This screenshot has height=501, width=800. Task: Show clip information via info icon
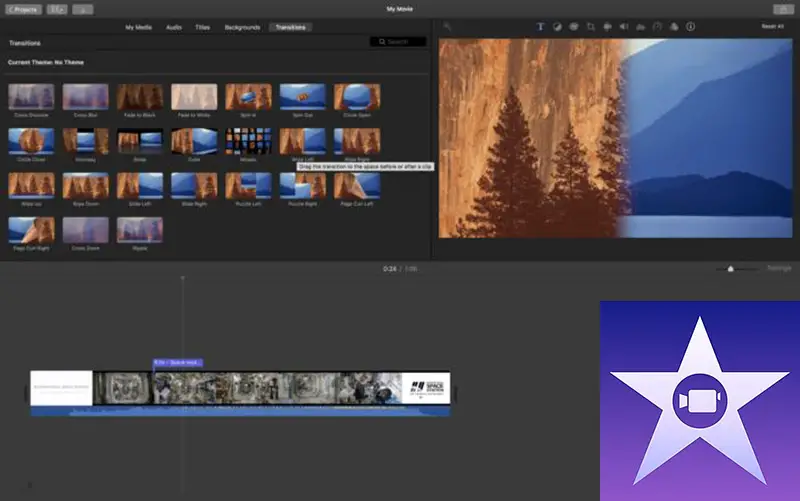click(690, 27)
